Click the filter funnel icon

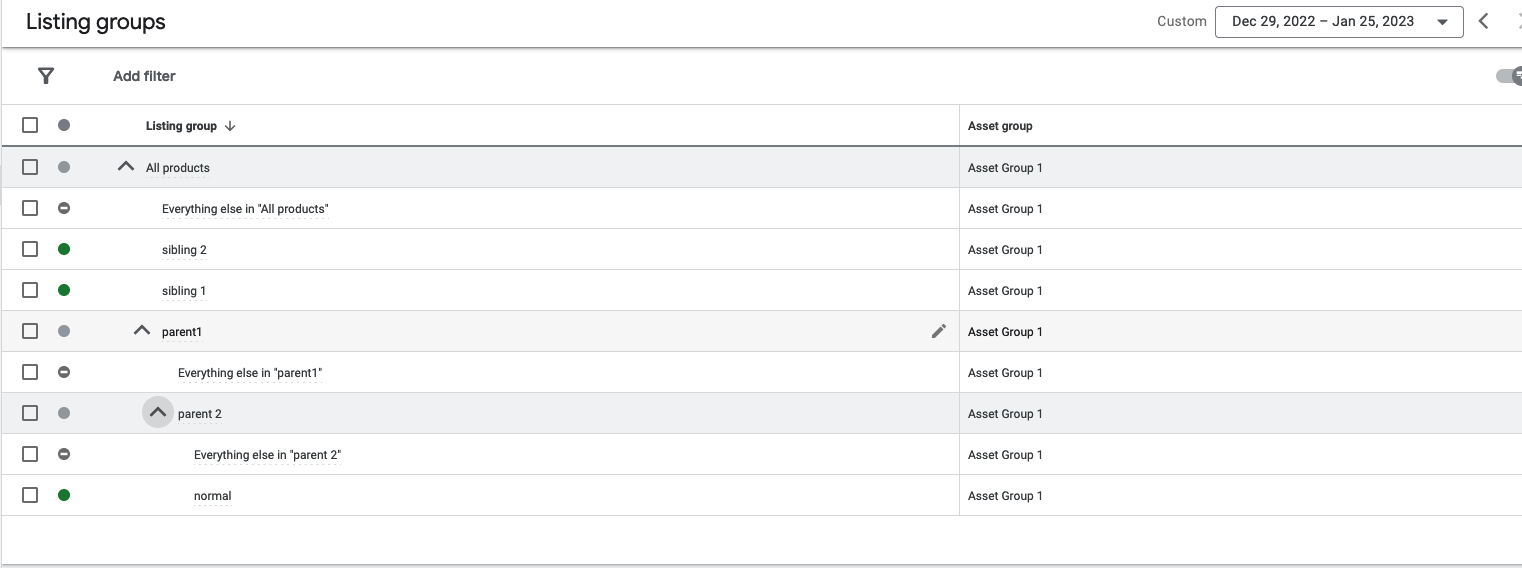(45, 76)
